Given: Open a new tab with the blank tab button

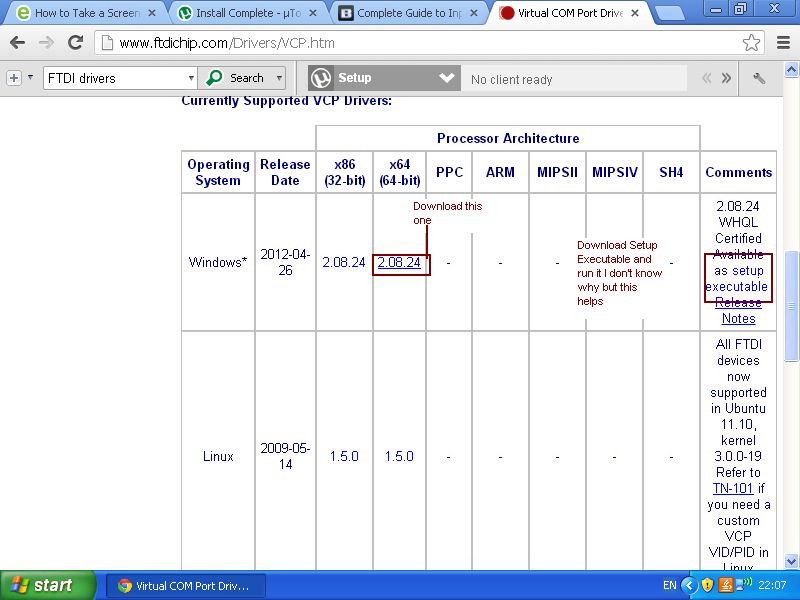Looking at the screenshot, I should click(x=668, y=13).
